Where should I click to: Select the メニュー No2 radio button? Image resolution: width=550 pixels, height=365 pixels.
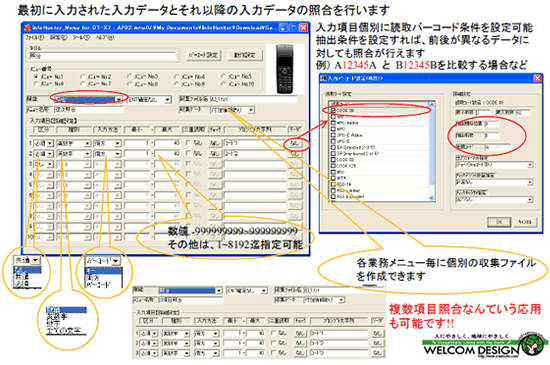coord(82,76)
